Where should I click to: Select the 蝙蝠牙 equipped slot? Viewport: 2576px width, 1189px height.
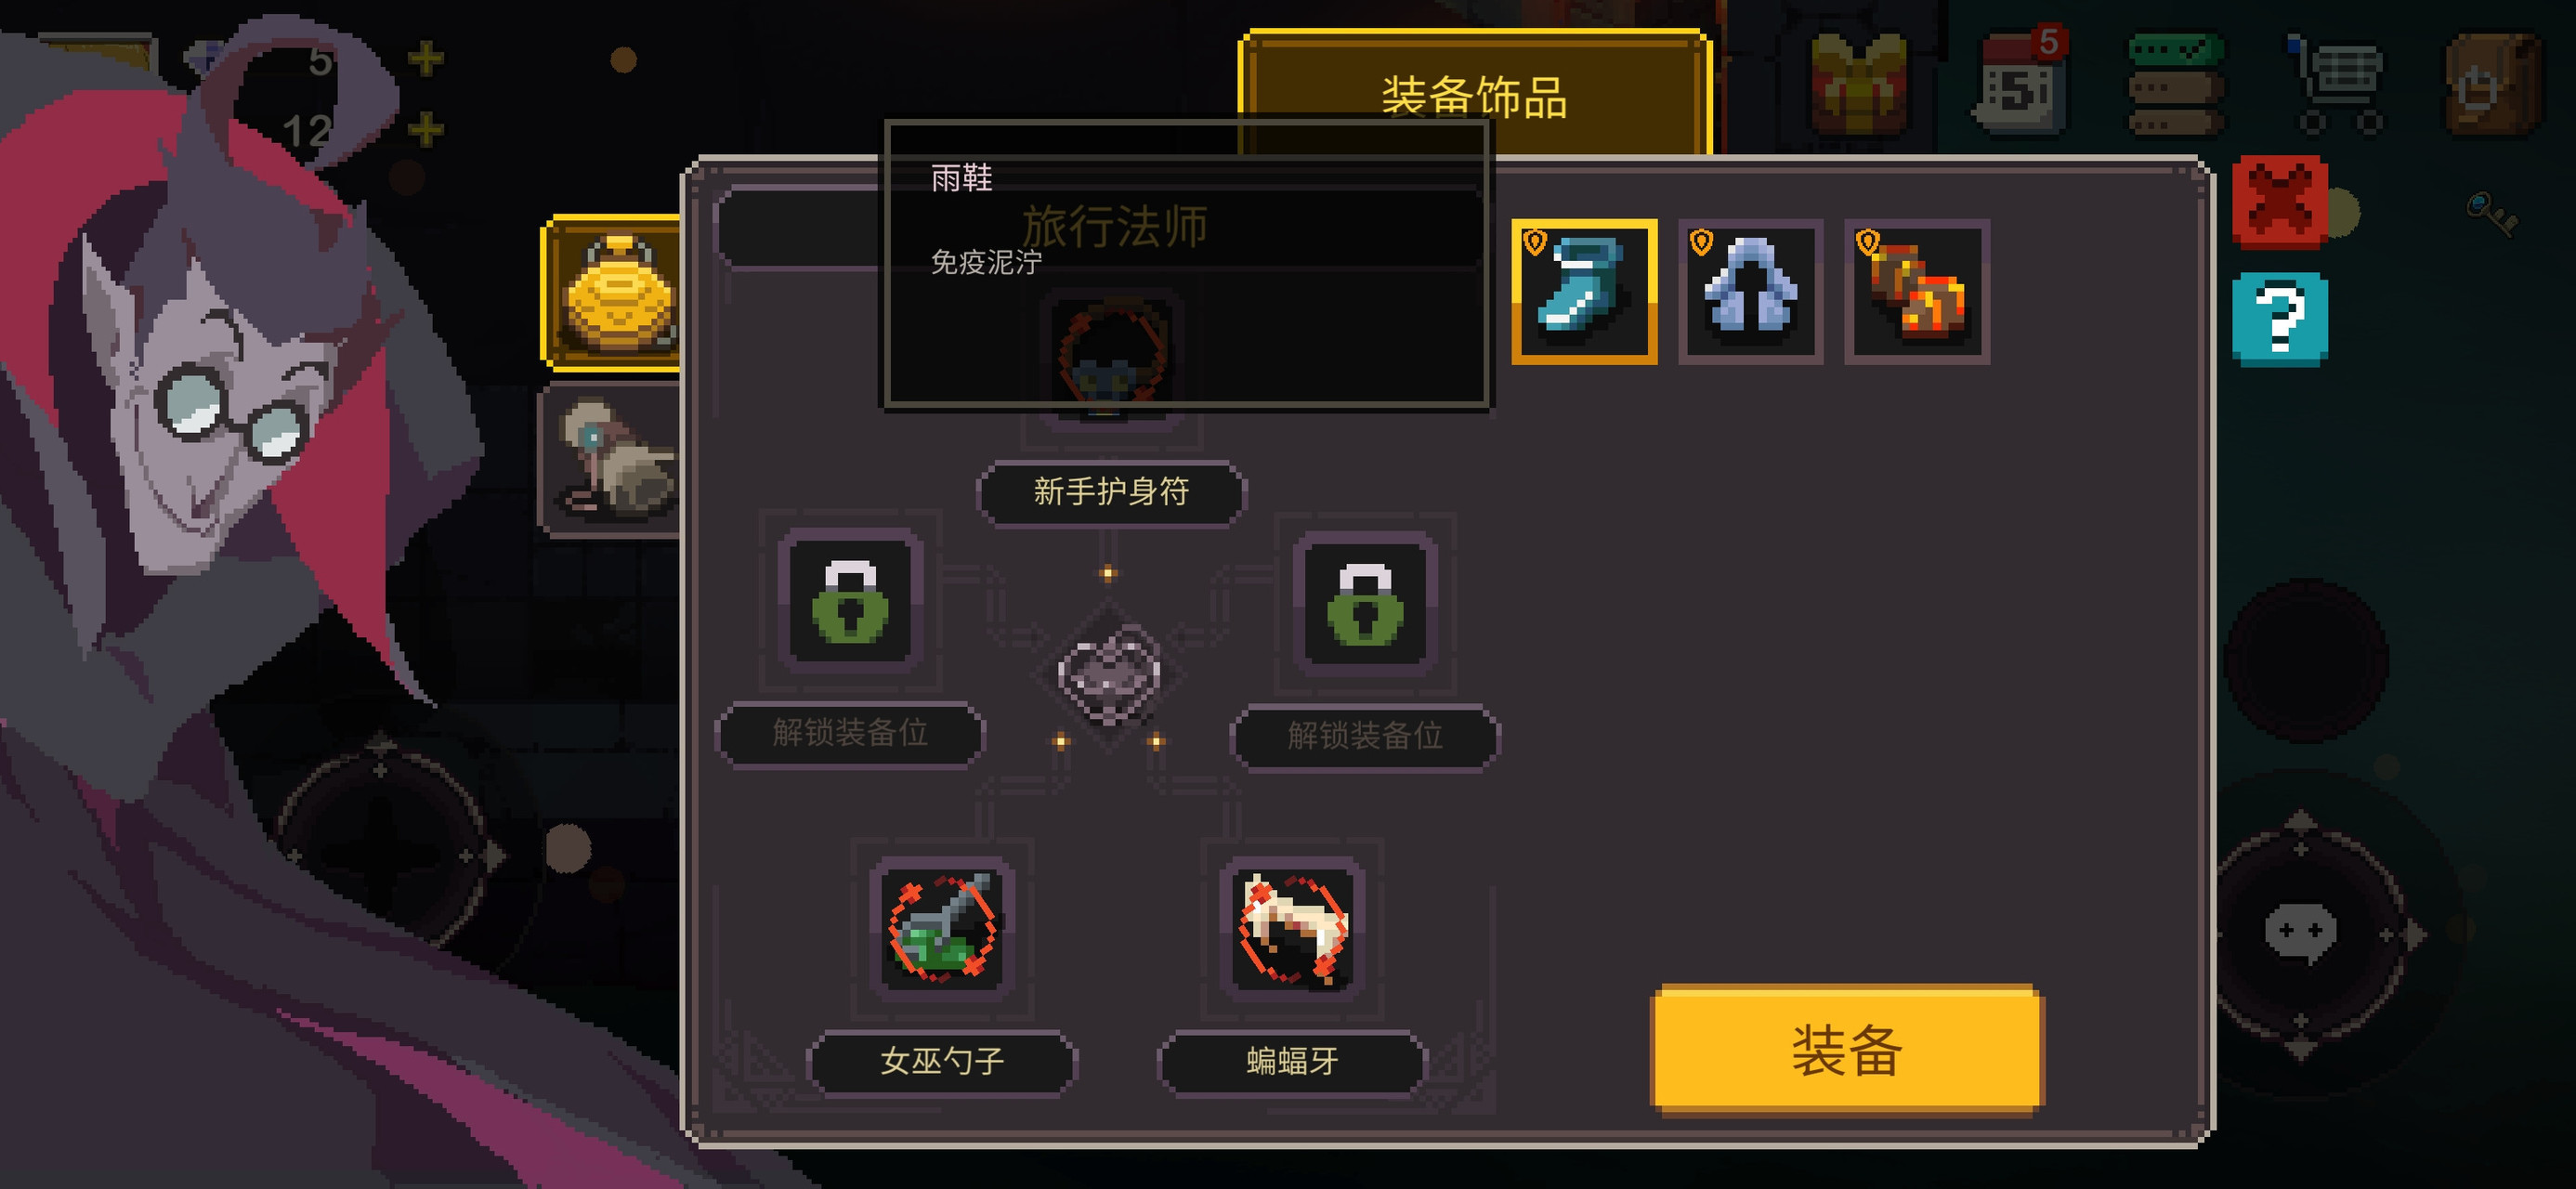[1292, 927]
